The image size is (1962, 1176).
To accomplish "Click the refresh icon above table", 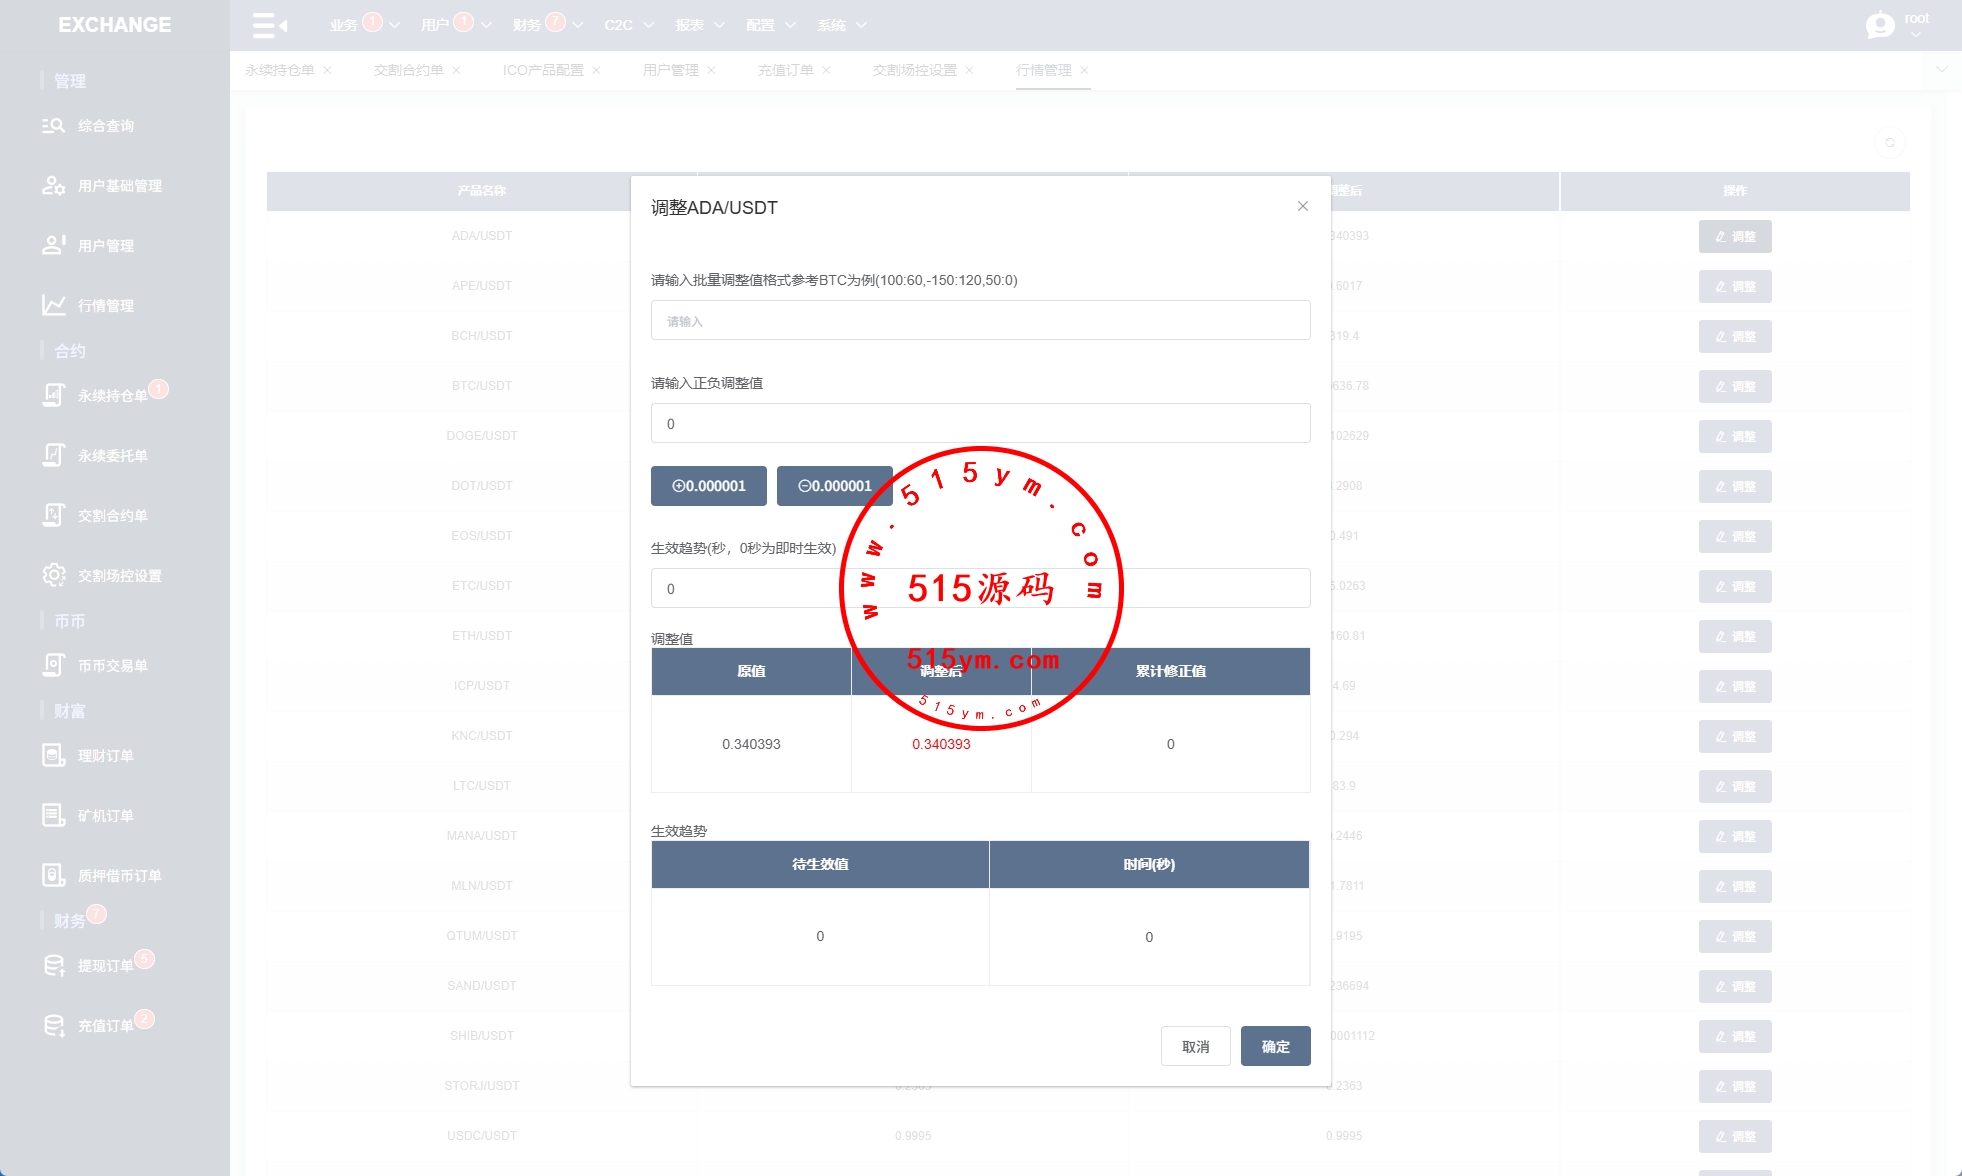I will 1889,142.
